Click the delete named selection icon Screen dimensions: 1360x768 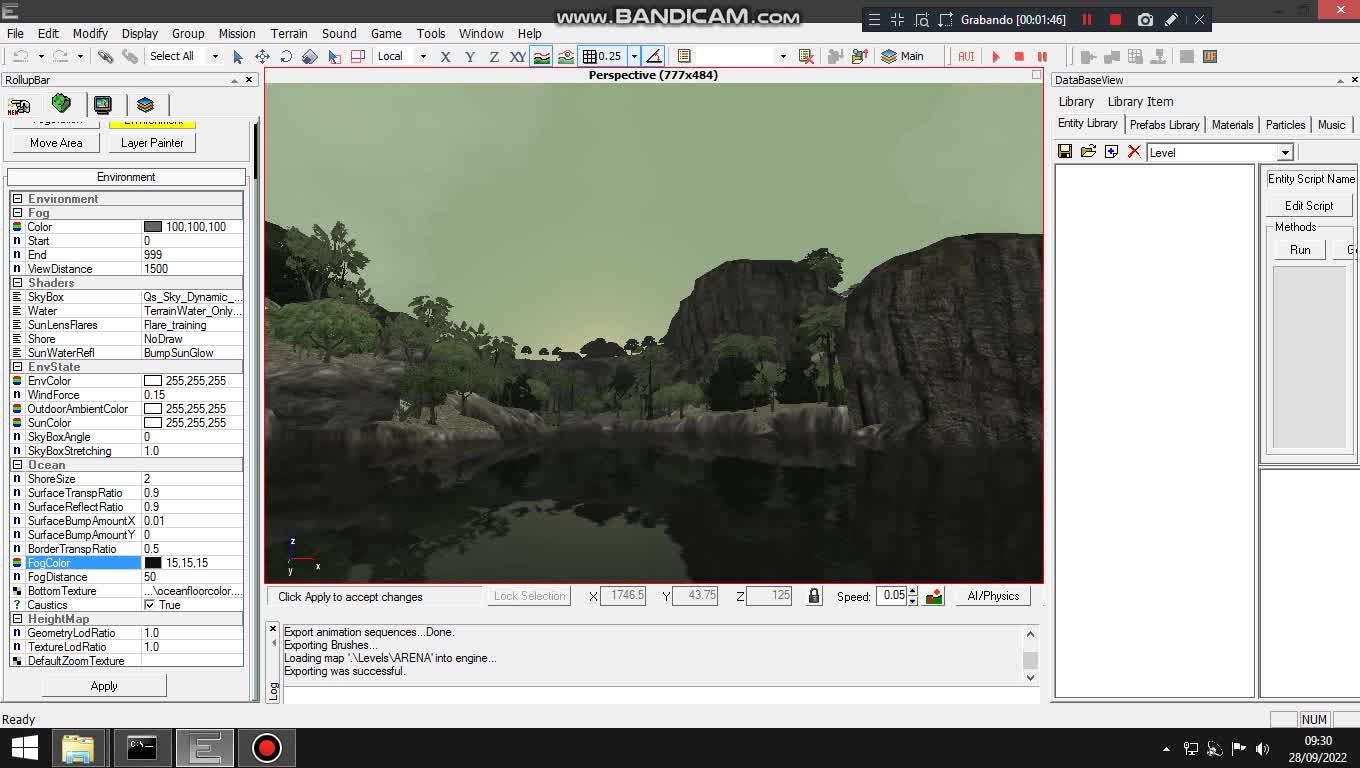coord(806,57)
